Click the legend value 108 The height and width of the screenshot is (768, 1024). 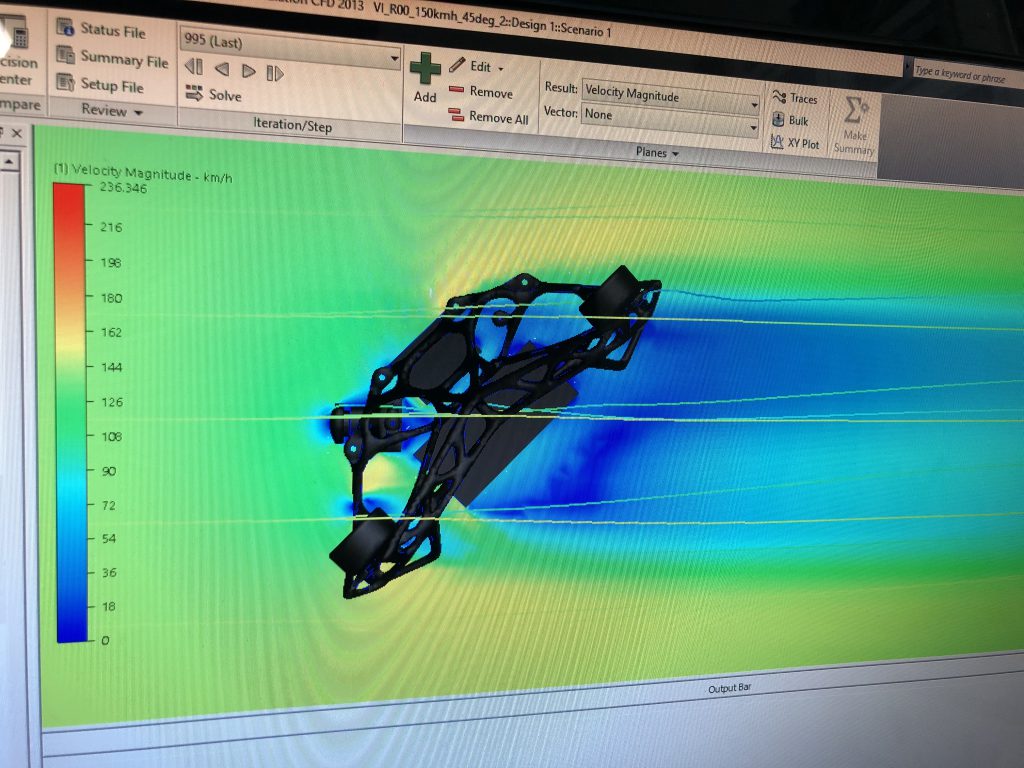112,436
